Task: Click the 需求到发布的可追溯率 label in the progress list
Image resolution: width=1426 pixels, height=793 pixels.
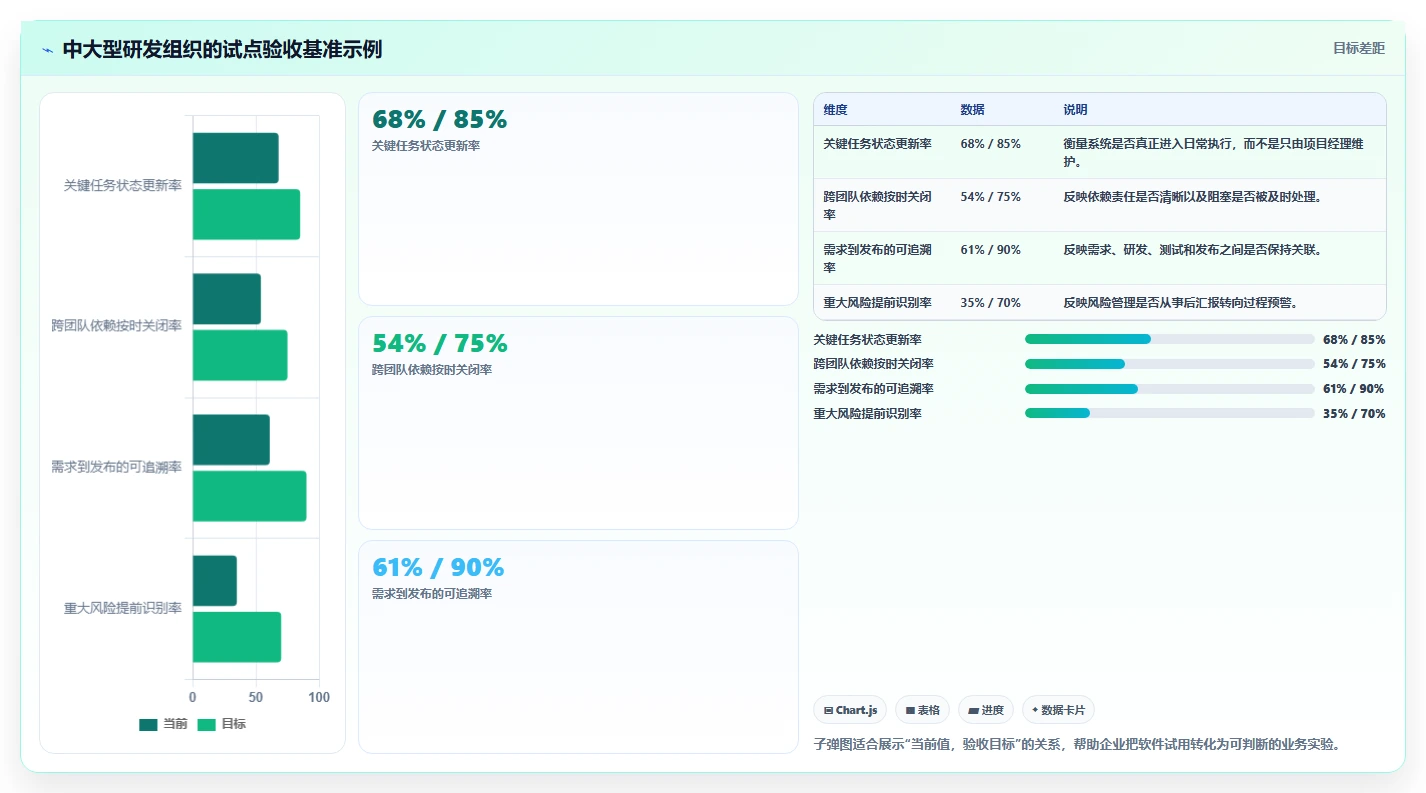Action: pyautogui.click(x=874, y=389)
